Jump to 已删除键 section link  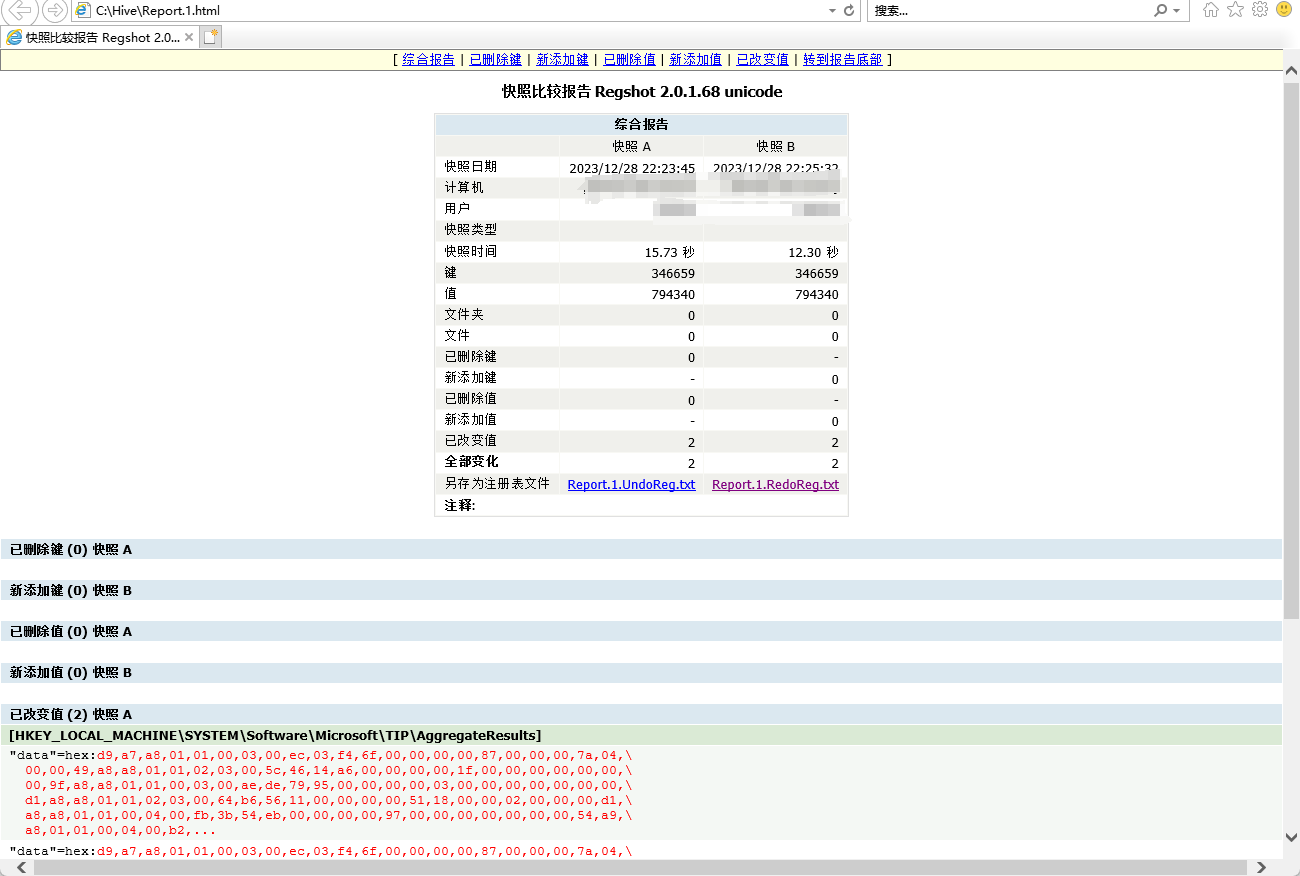[495, 60]
